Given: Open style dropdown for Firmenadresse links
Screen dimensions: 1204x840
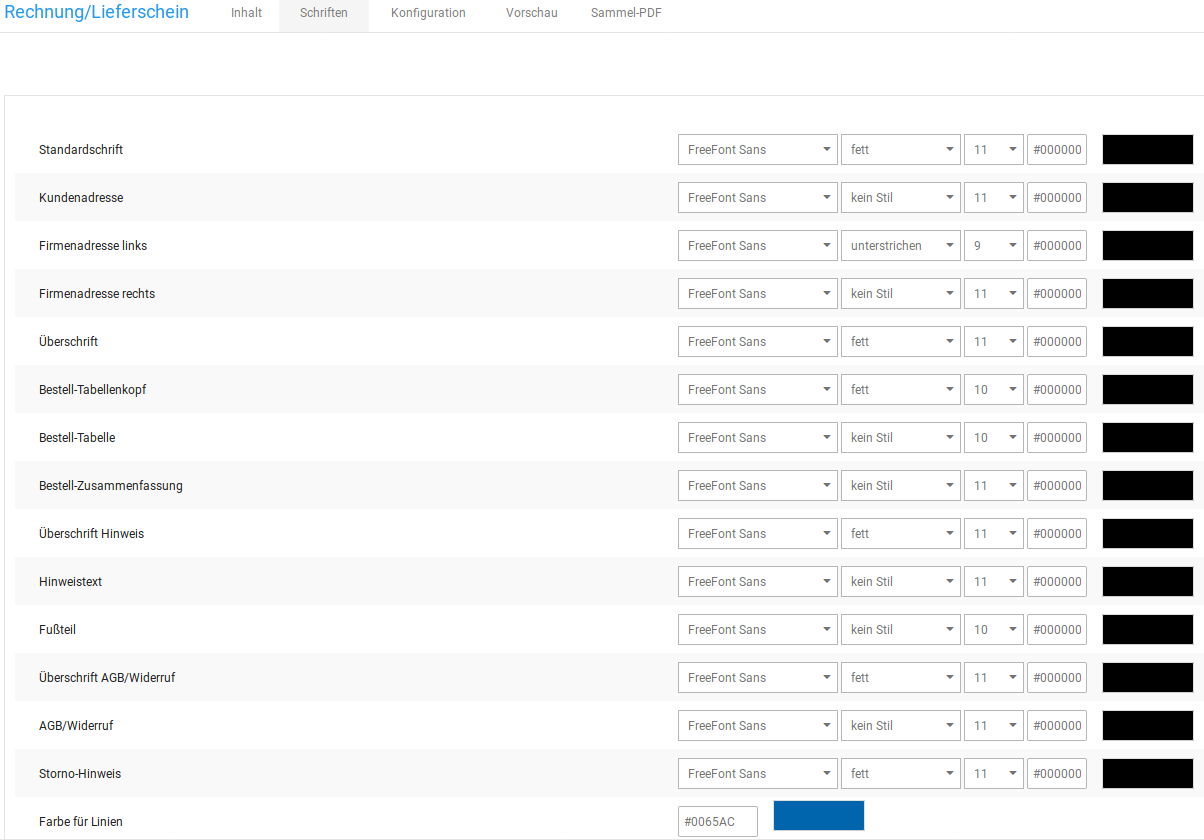Looking at the screenshot, I should click(900, 246).
